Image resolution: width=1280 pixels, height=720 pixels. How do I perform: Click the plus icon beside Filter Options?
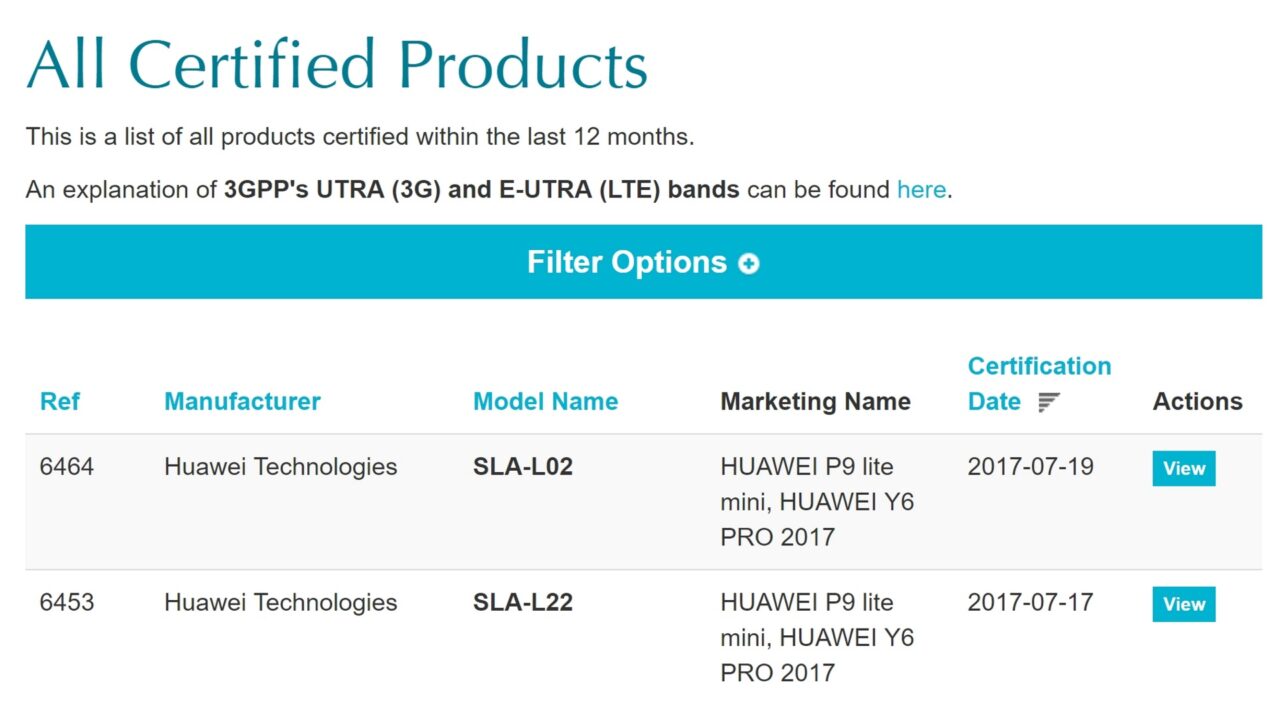pyautogui.click(x=748, y=263)
